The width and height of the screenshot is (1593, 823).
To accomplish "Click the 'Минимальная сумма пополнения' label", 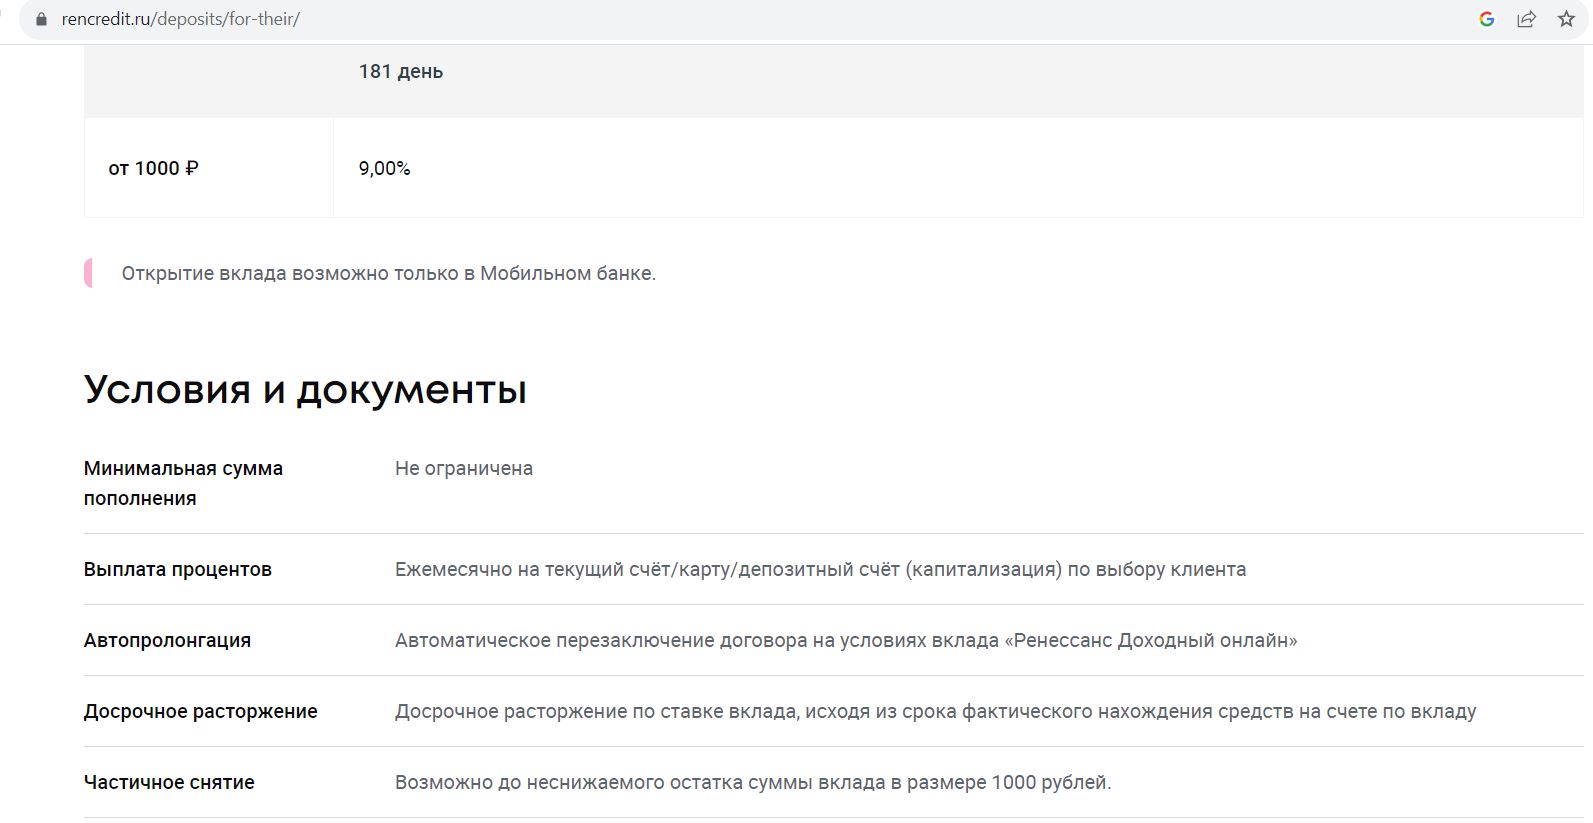I will tap(183, 483).
